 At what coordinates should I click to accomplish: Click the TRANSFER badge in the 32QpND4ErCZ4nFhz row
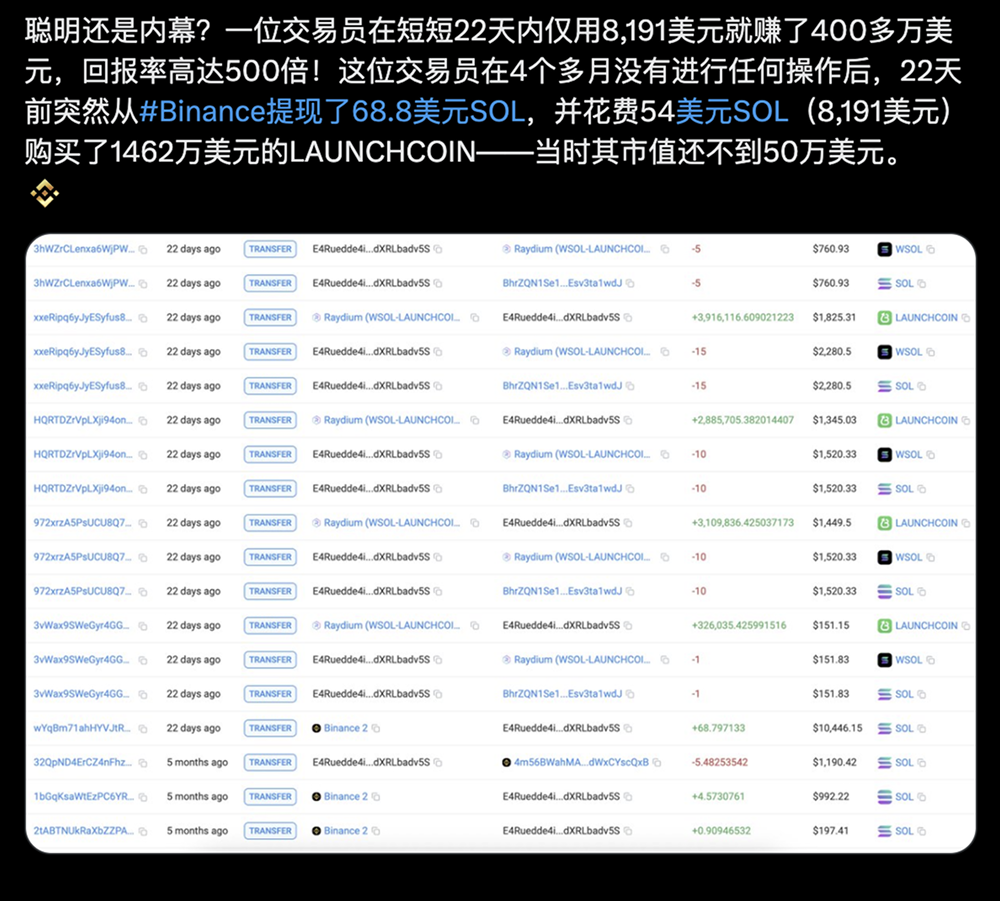[x=270, y=763]
